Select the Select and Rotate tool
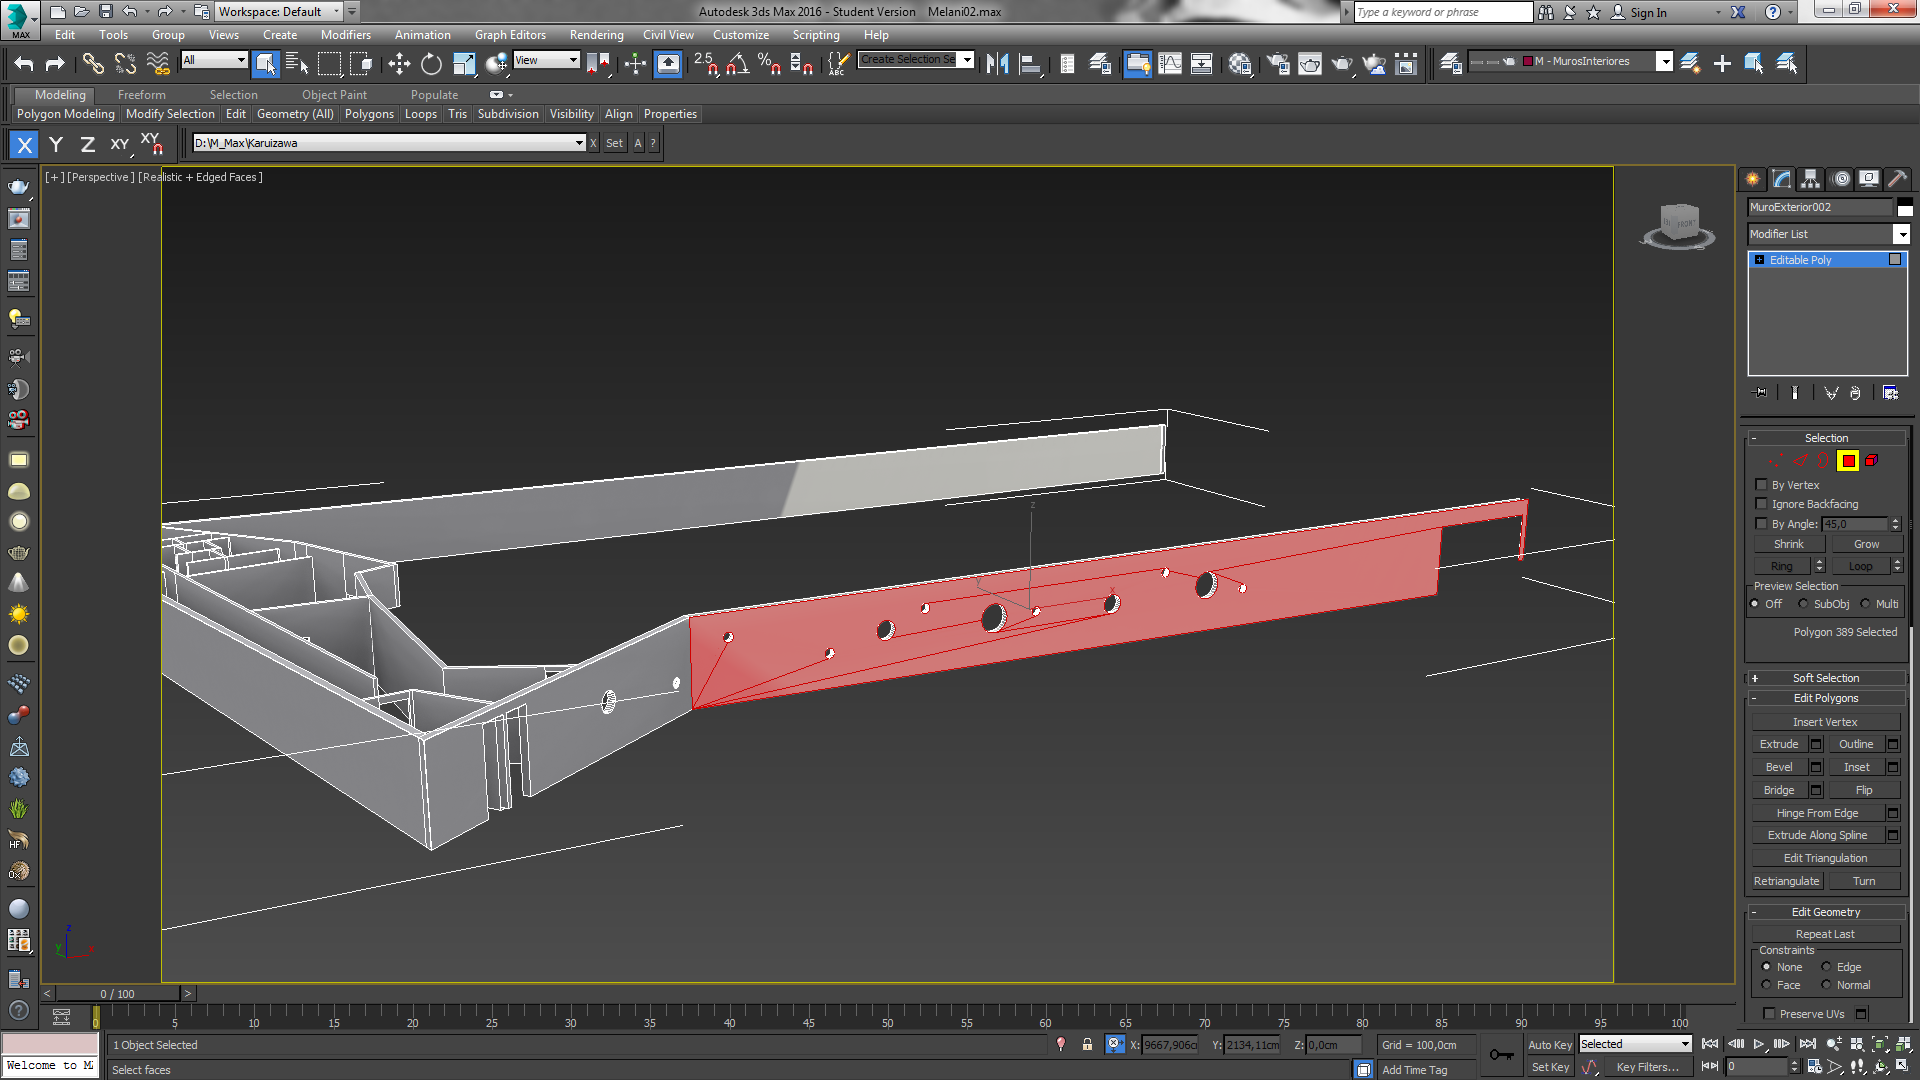 (431, 64)
